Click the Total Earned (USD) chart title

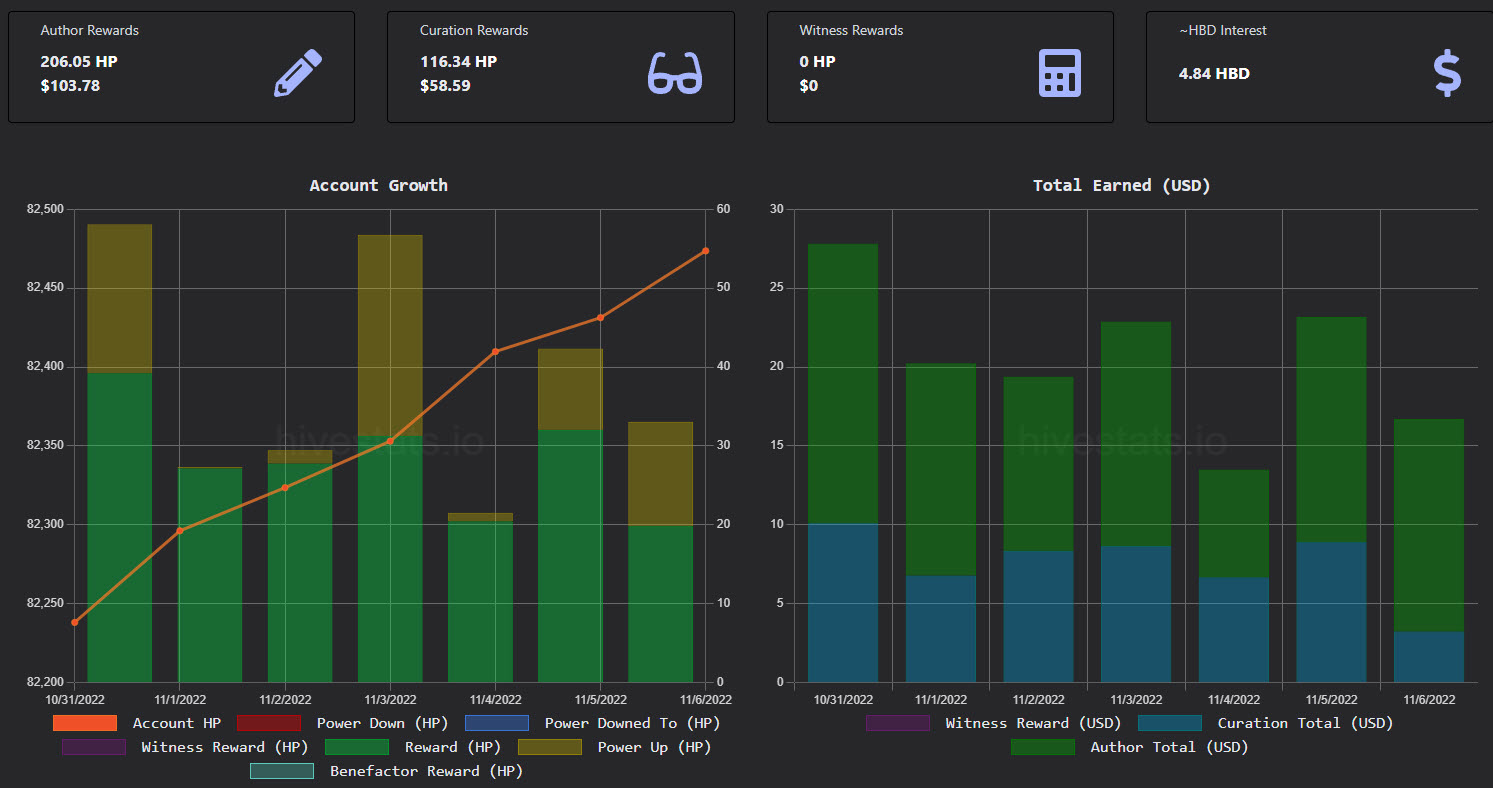click(1122, 185)
